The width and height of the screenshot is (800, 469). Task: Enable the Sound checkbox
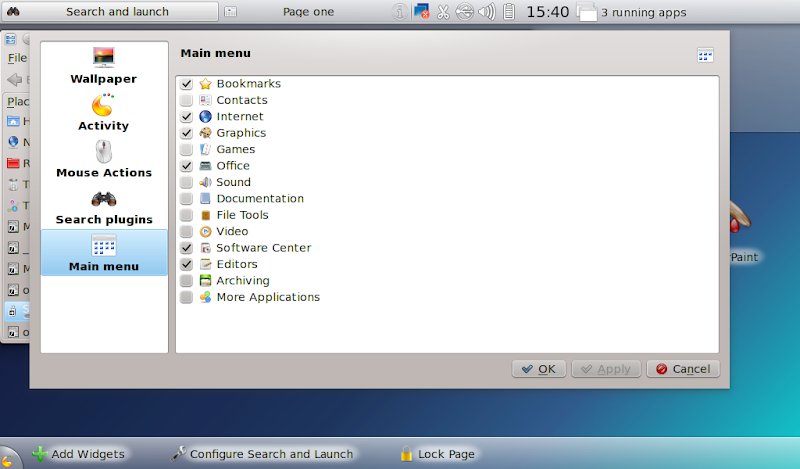186,182
